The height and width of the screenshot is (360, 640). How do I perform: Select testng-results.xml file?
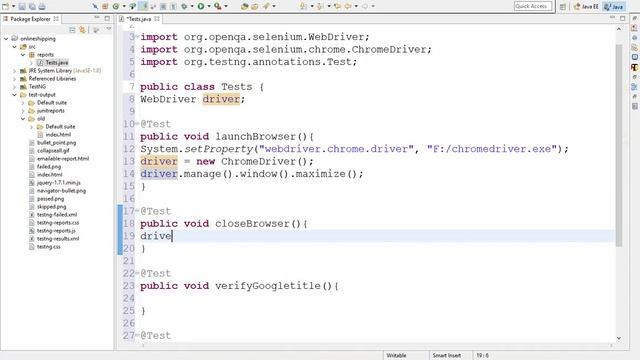[58, 238]
